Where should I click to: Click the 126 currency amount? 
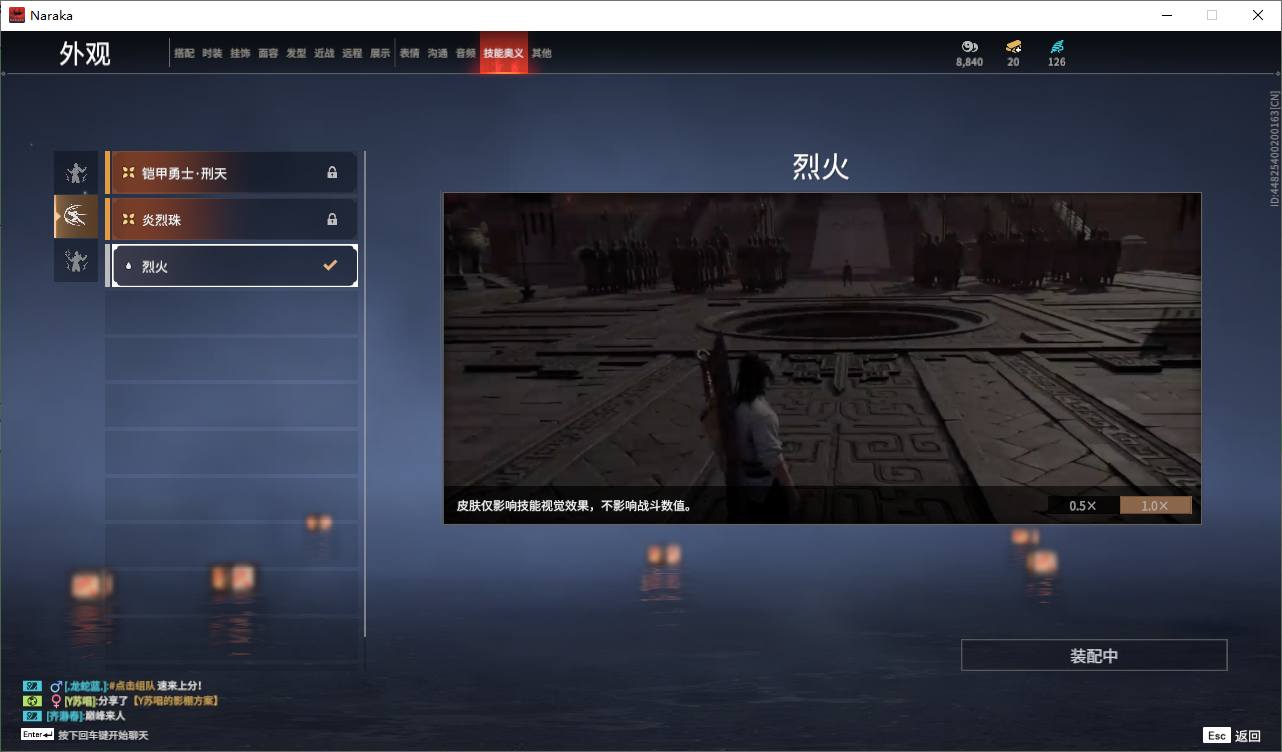1057,62
